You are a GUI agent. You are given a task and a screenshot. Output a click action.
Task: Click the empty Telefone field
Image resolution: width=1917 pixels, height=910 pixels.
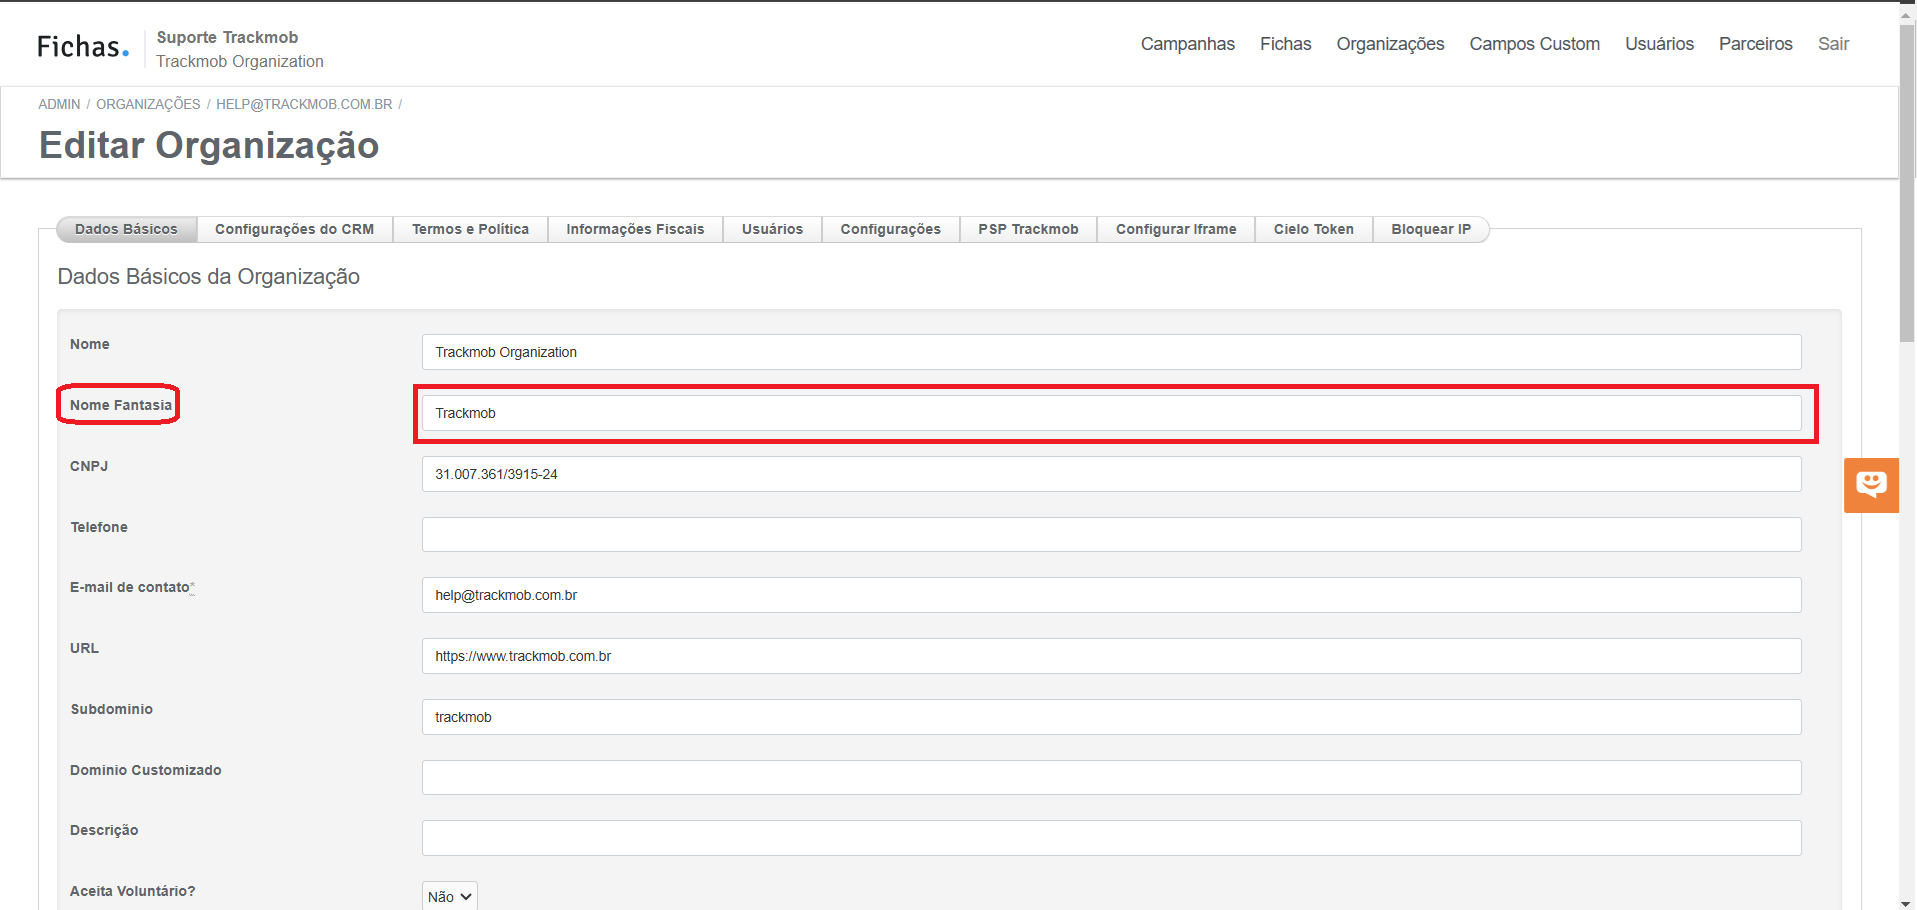click(1111, 534)
